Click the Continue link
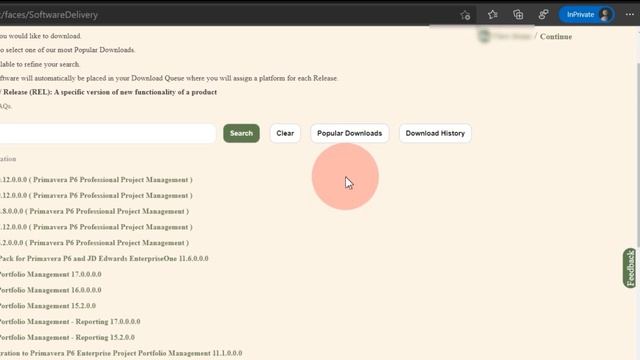Screen dimensions: 640x360 pos(556,36)
